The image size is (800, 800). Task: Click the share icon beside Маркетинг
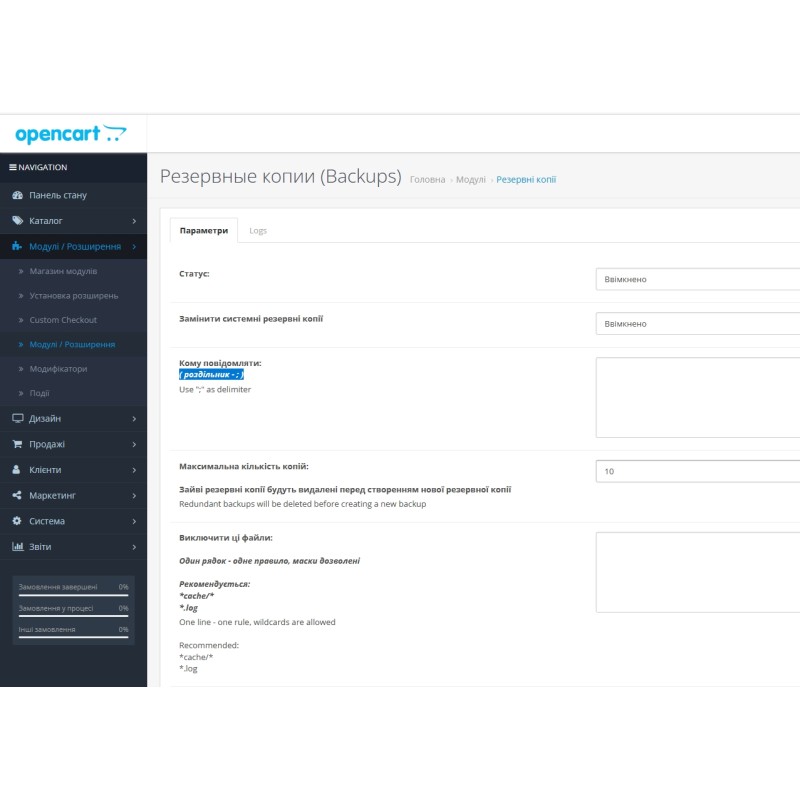pos(17,495)
